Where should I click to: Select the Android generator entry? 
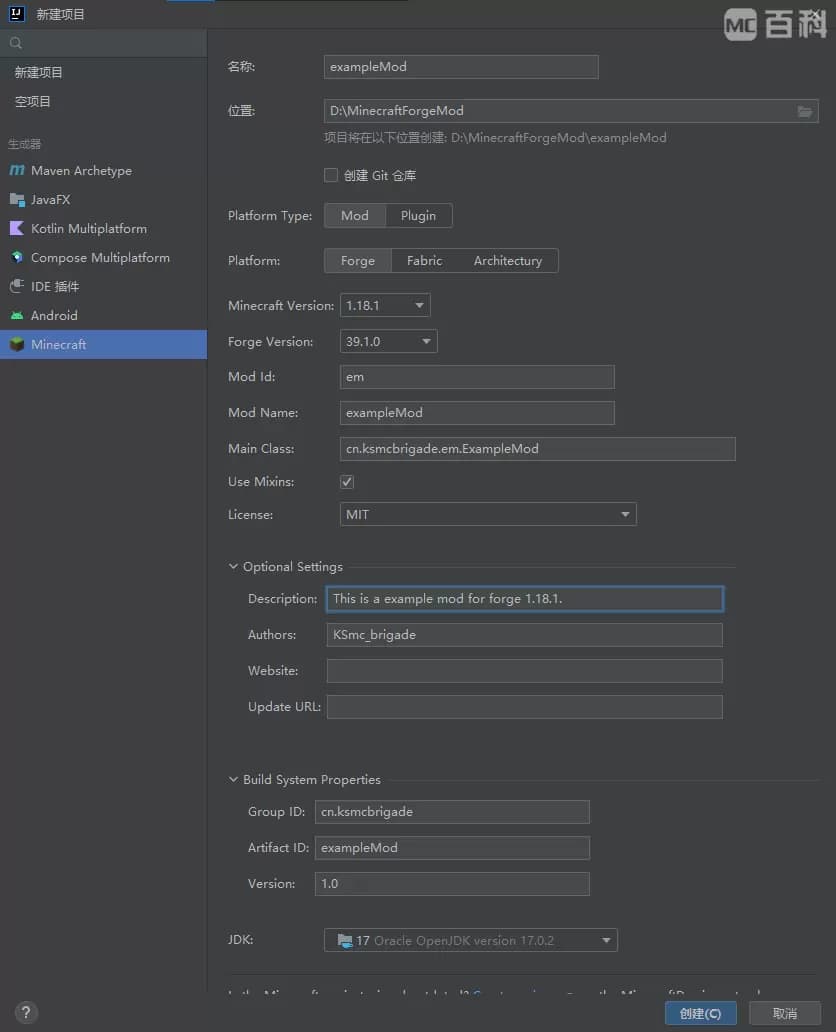(x=103, y=315)
